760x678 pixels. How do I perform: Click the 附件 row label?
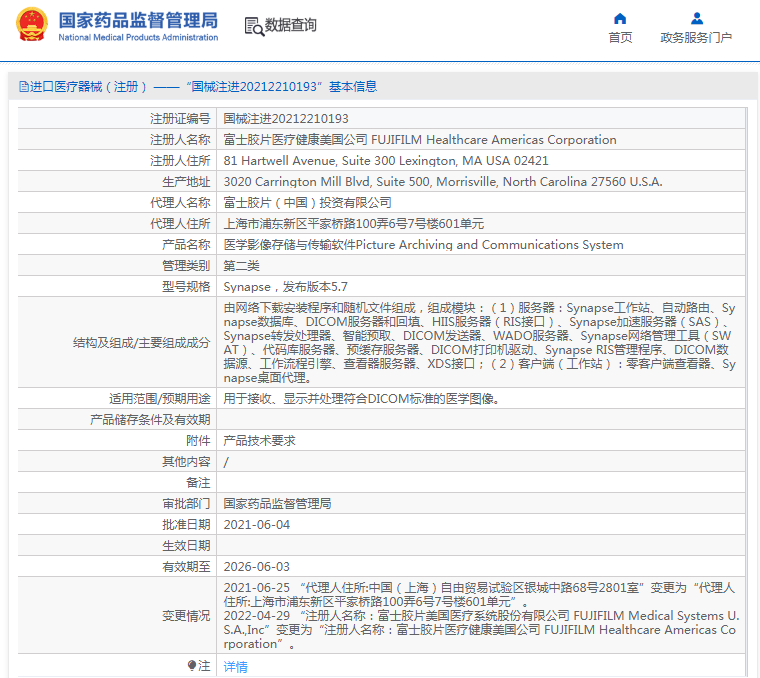pos(198,441)
